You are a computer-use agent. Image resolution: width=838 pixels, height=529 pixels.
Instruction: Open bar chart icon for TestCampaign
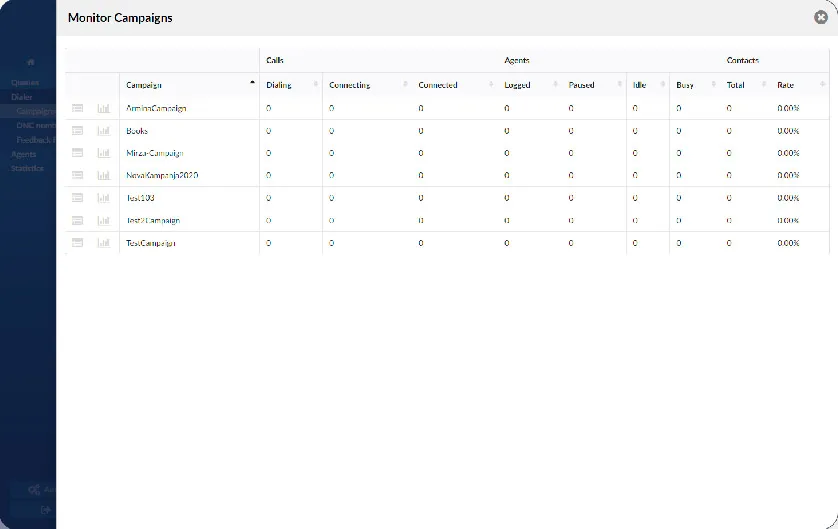click(x=104, y=243)
